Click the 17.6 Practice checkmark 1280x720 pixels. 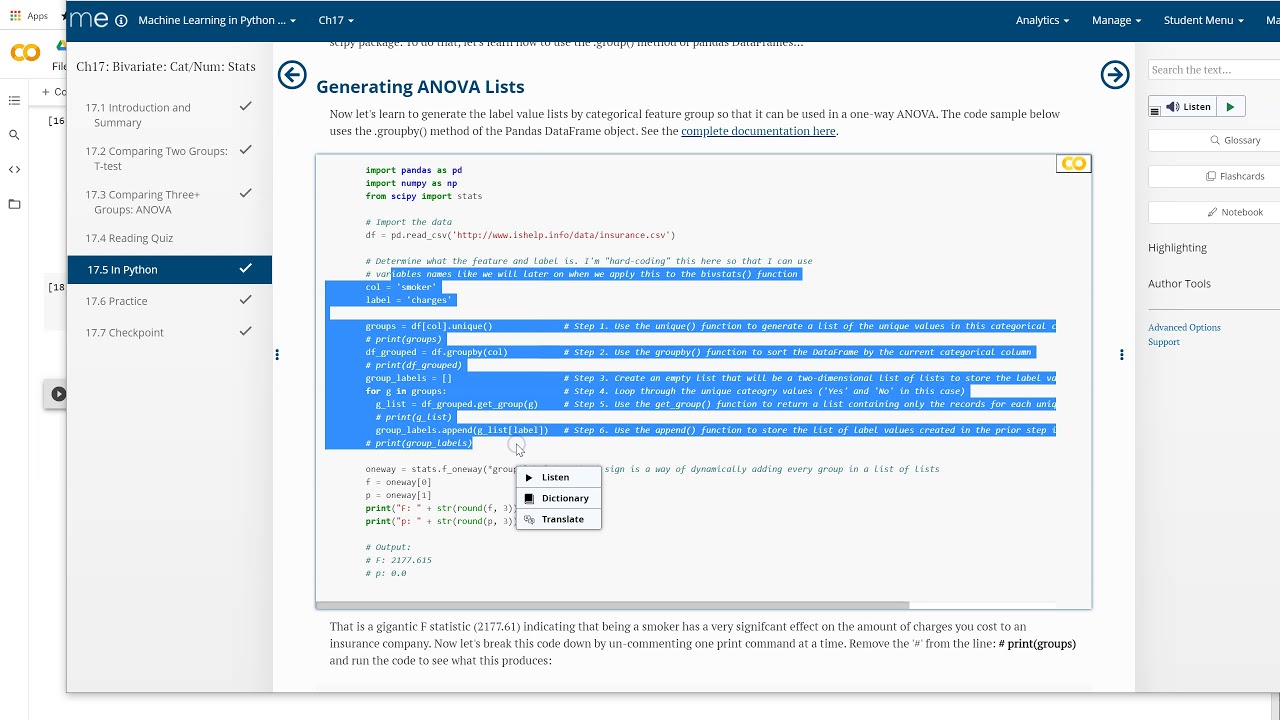coord(245,300)
